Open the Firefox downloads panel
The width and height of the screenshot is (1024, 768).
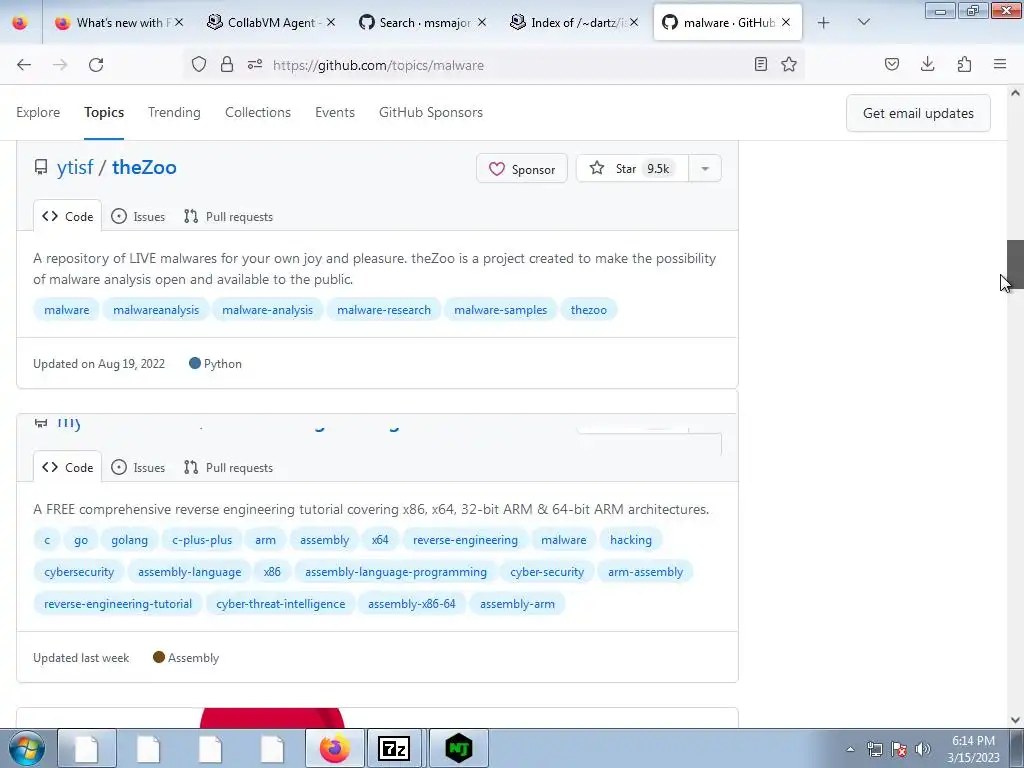(x=927, y=65)
